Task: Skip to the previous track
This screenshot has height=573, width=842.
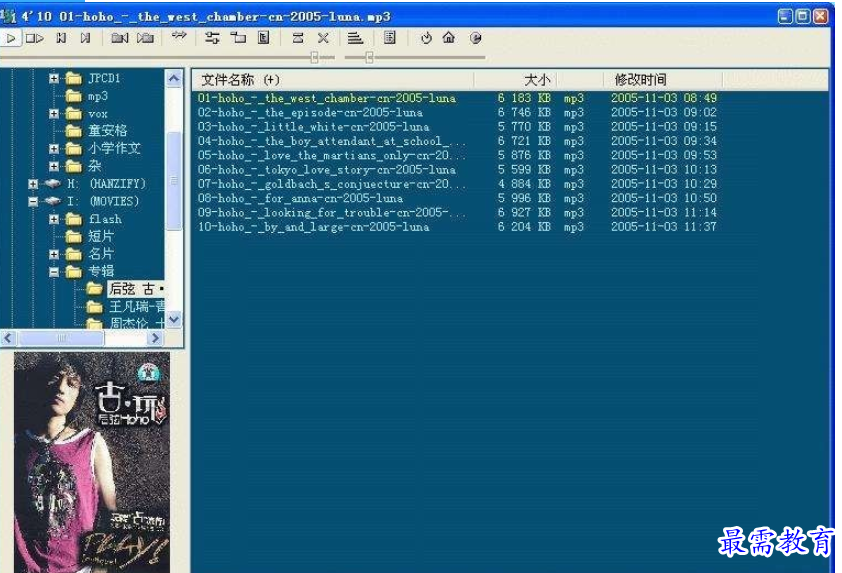Action: coord(61,38)
